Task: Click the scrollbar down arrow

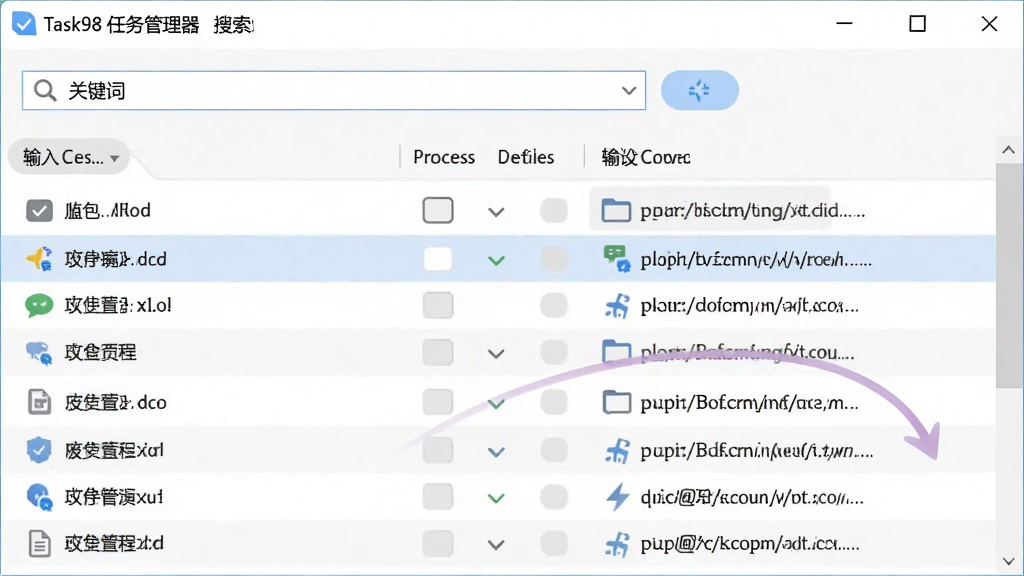Action: (1009, 562)
